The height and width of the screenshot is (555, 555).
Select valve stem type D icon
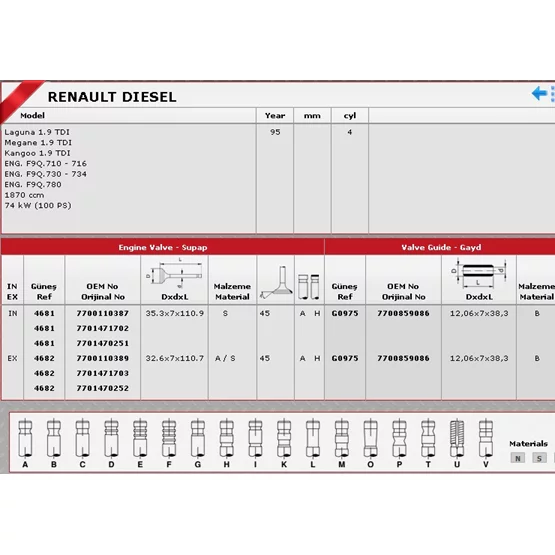click(x=111, y=439)
